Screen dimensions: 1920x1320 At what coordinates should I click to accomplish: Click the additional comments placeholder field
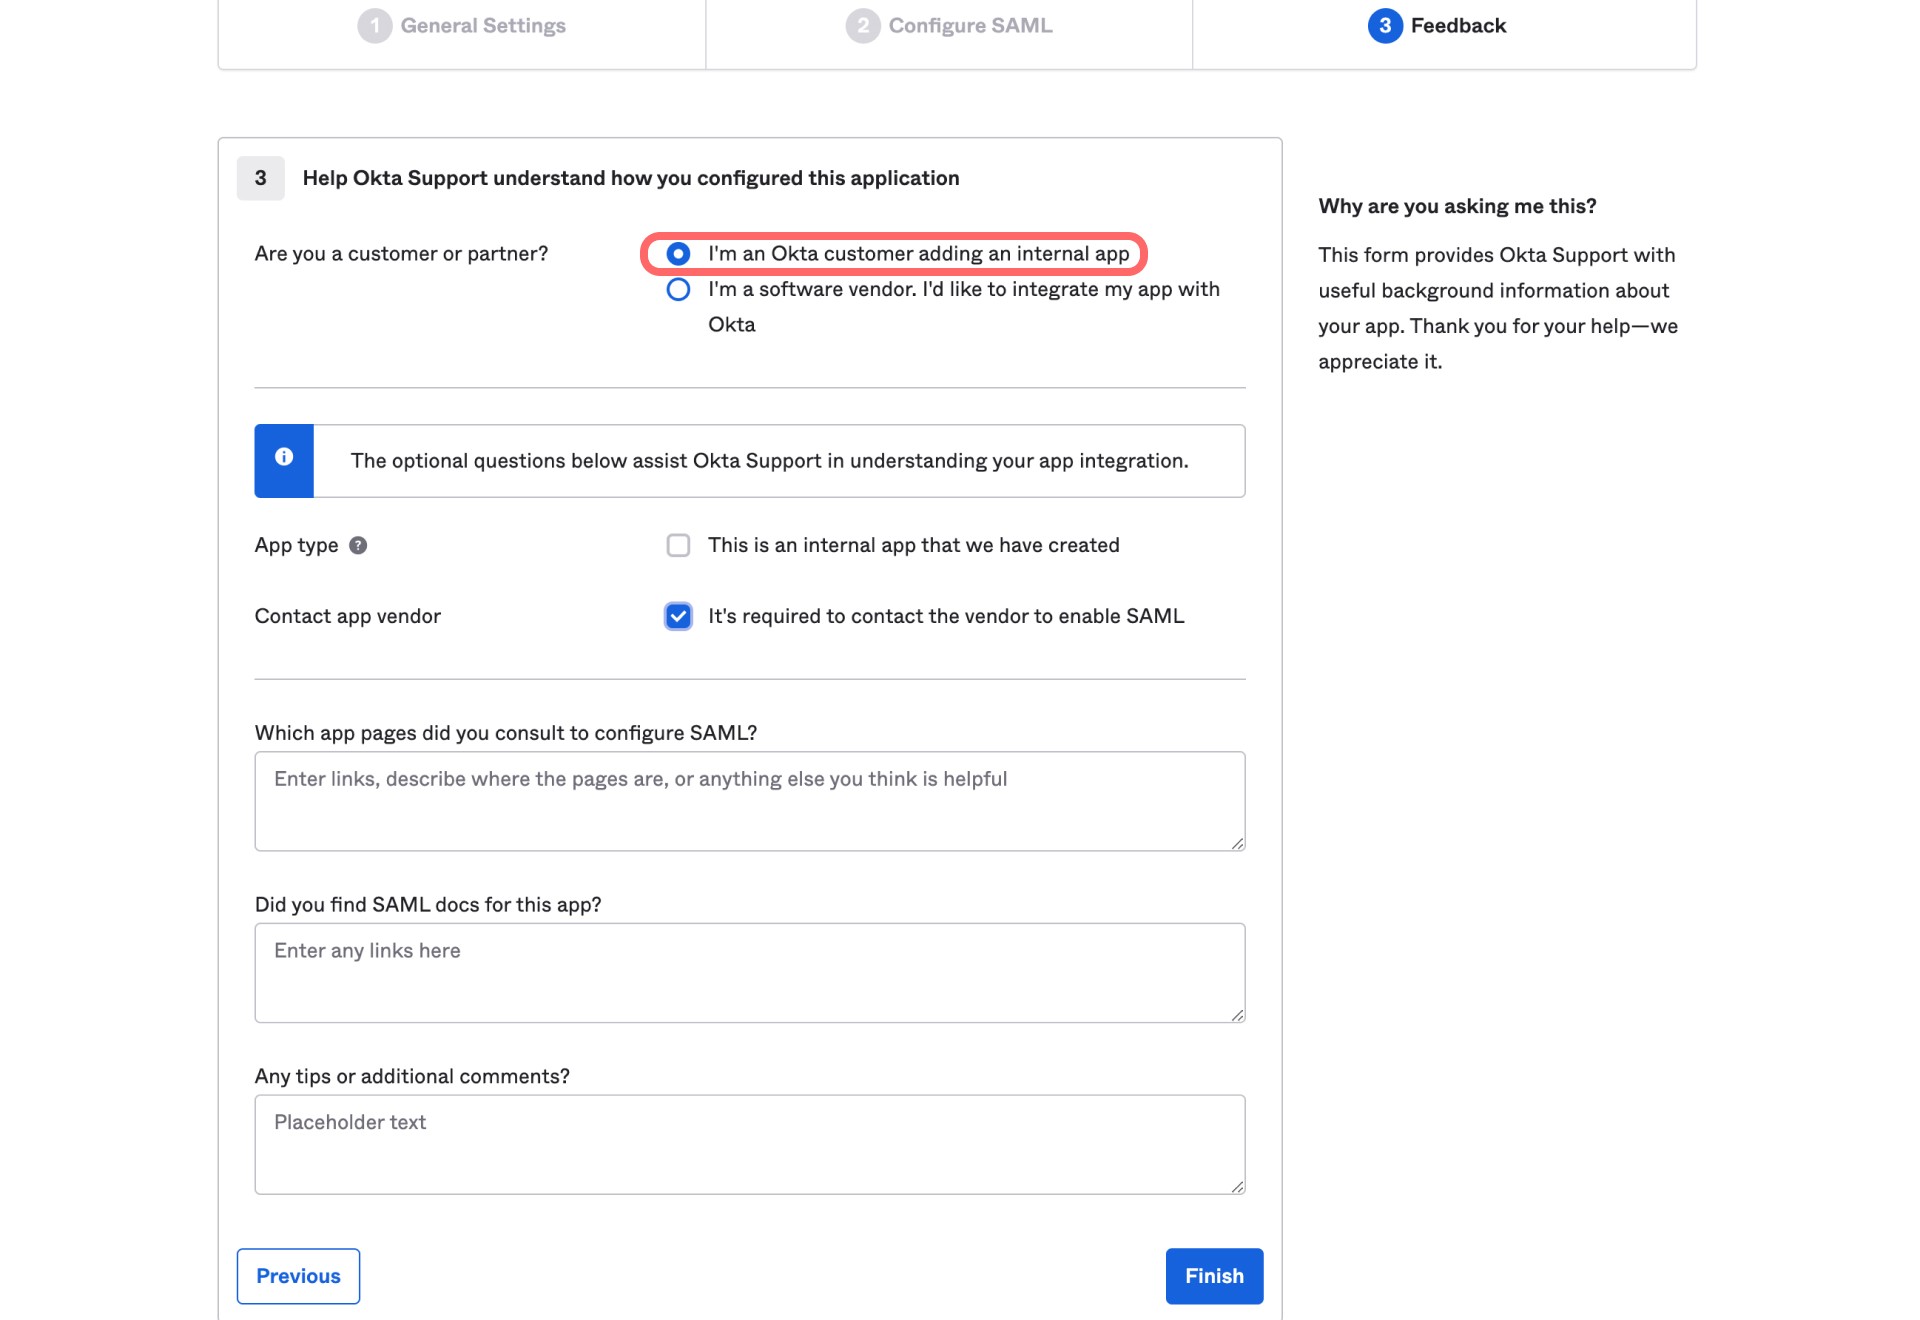749,1143
